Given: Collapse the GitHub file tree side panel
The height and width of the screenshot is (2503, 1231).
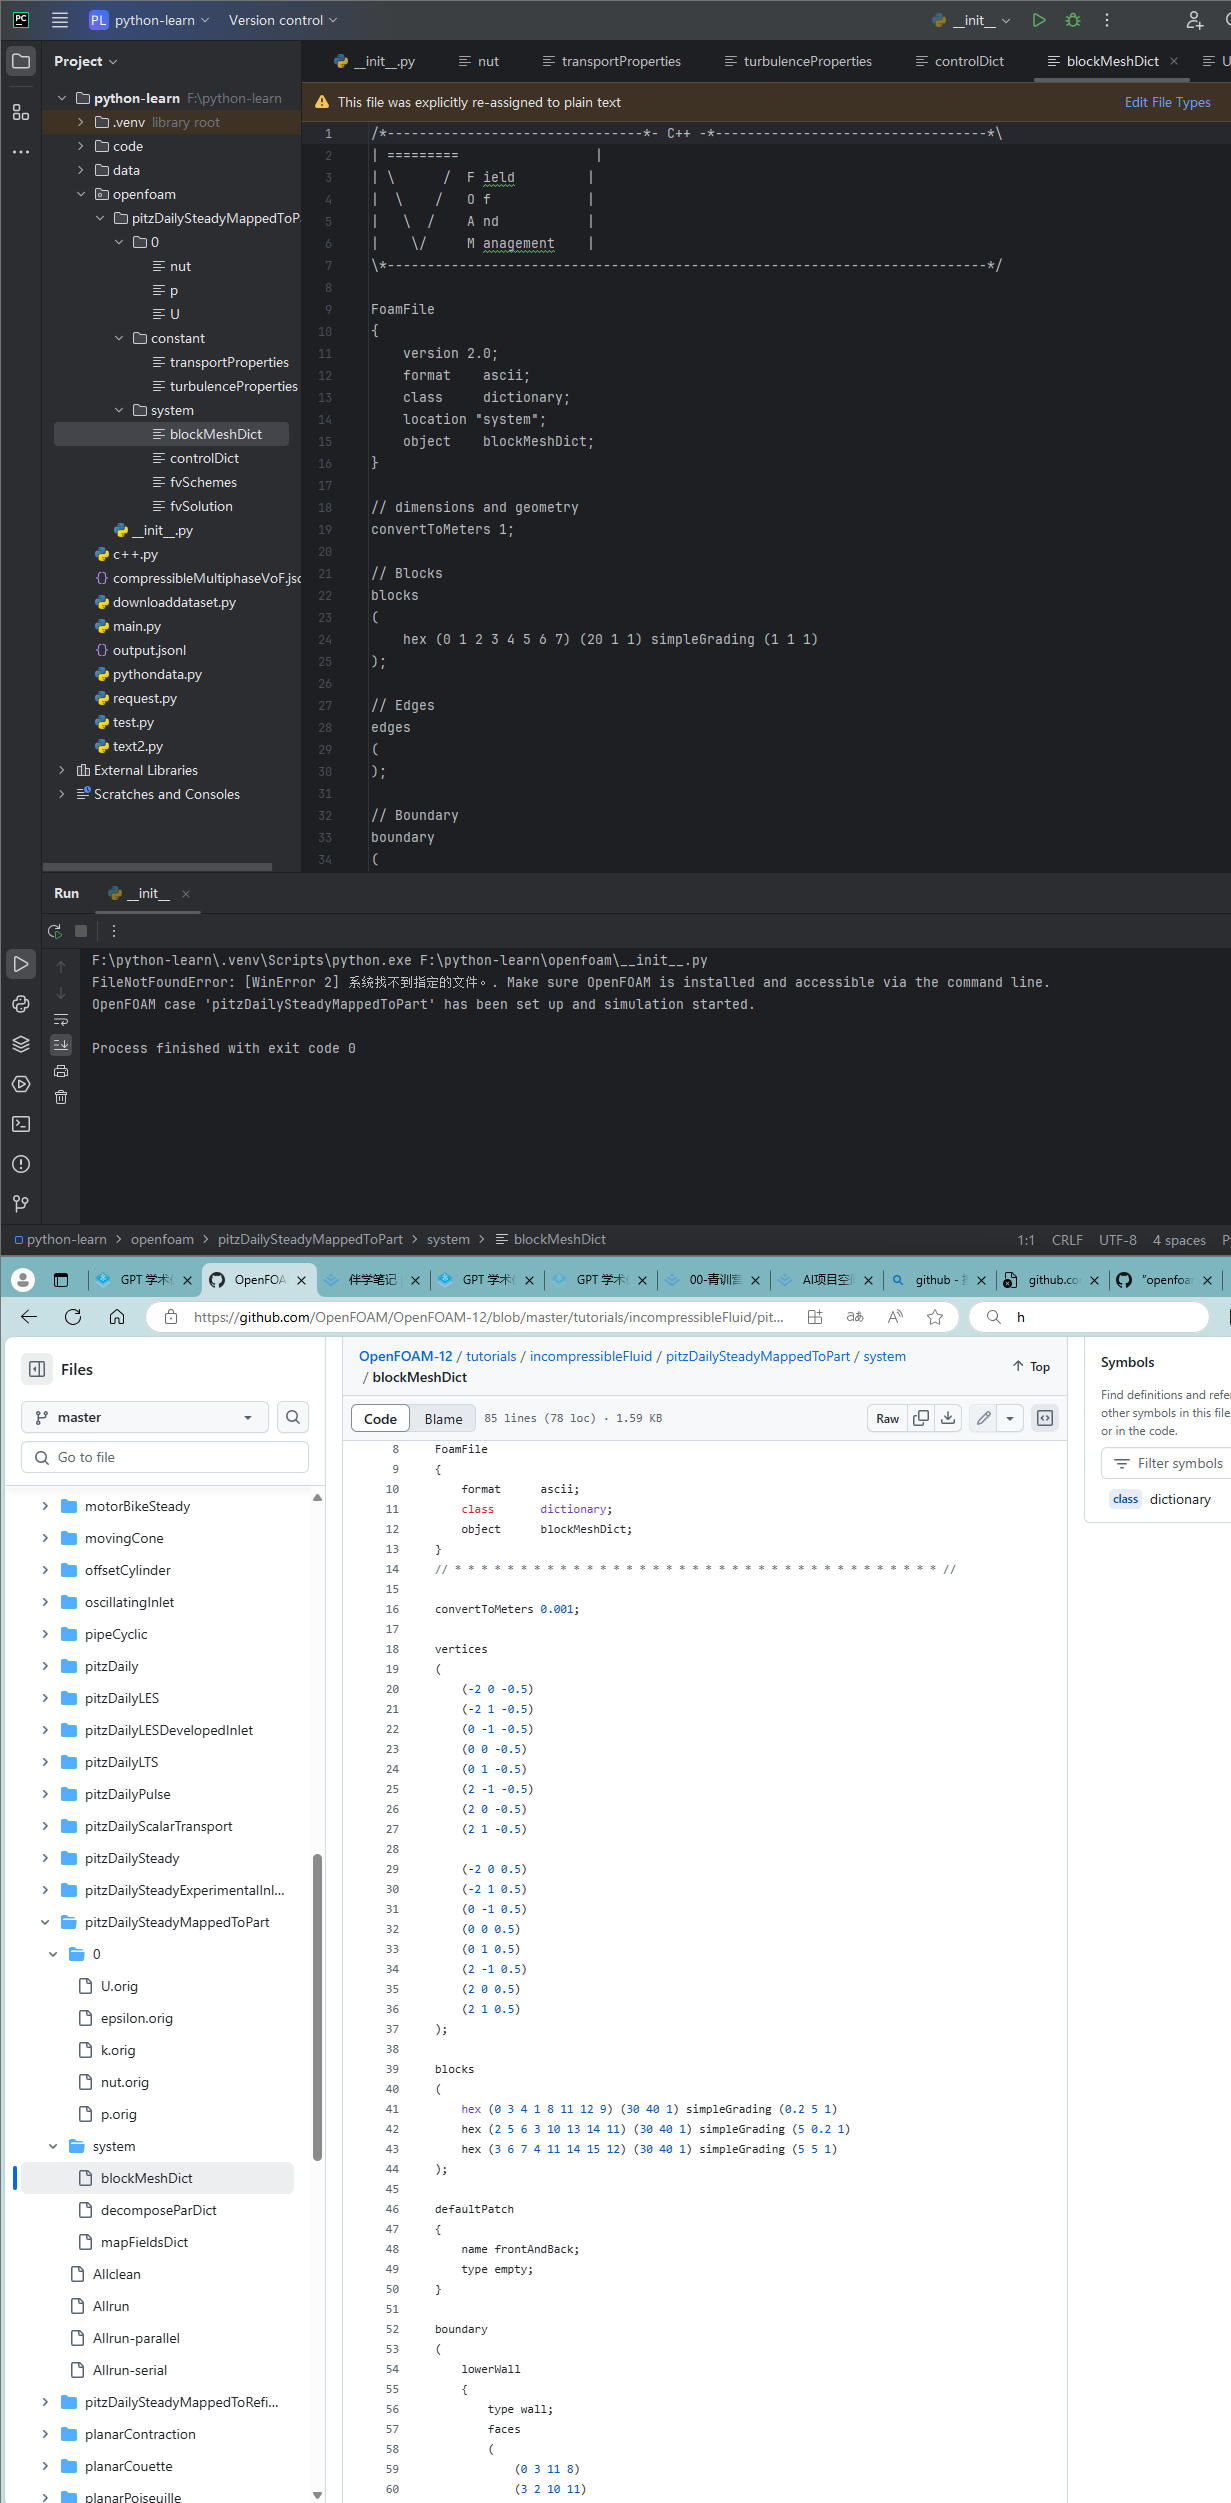Looking at the screenshot, I should (x=37, y=1369).
